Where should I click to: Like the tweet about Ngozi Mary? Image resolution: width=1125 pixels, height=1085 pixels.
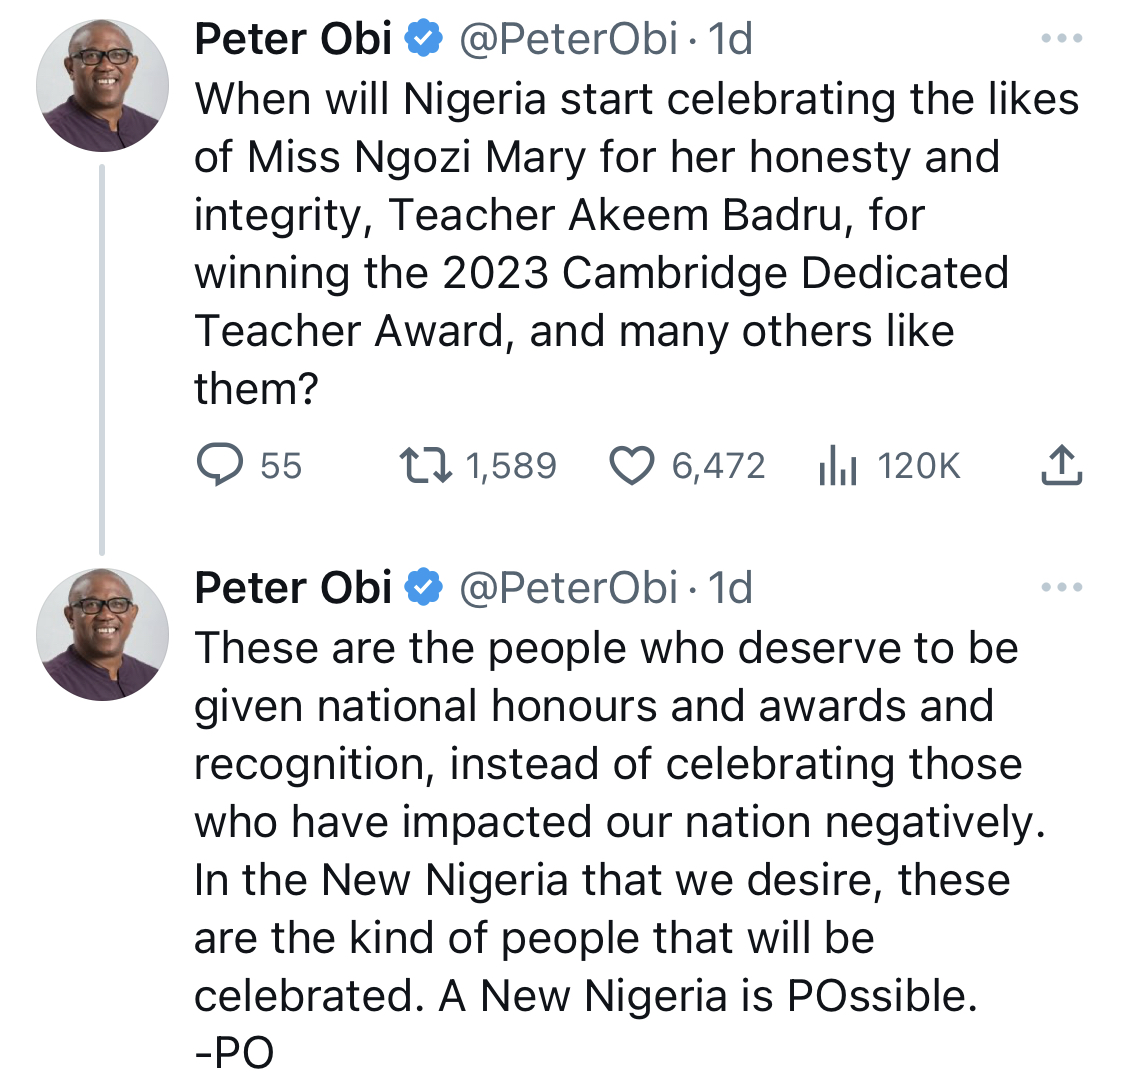[x=631, y=466]
